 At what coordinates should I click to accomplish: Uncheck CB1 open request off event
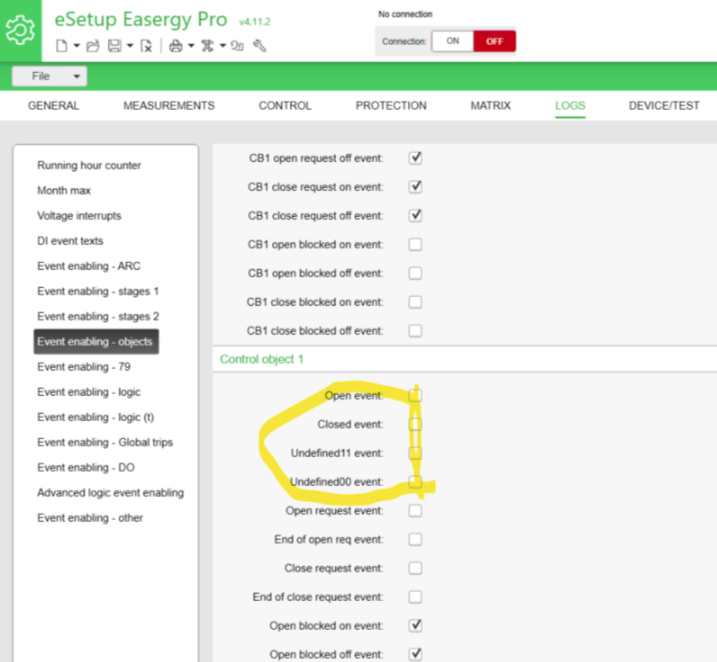pyautogui.click(x=415, y=158)
